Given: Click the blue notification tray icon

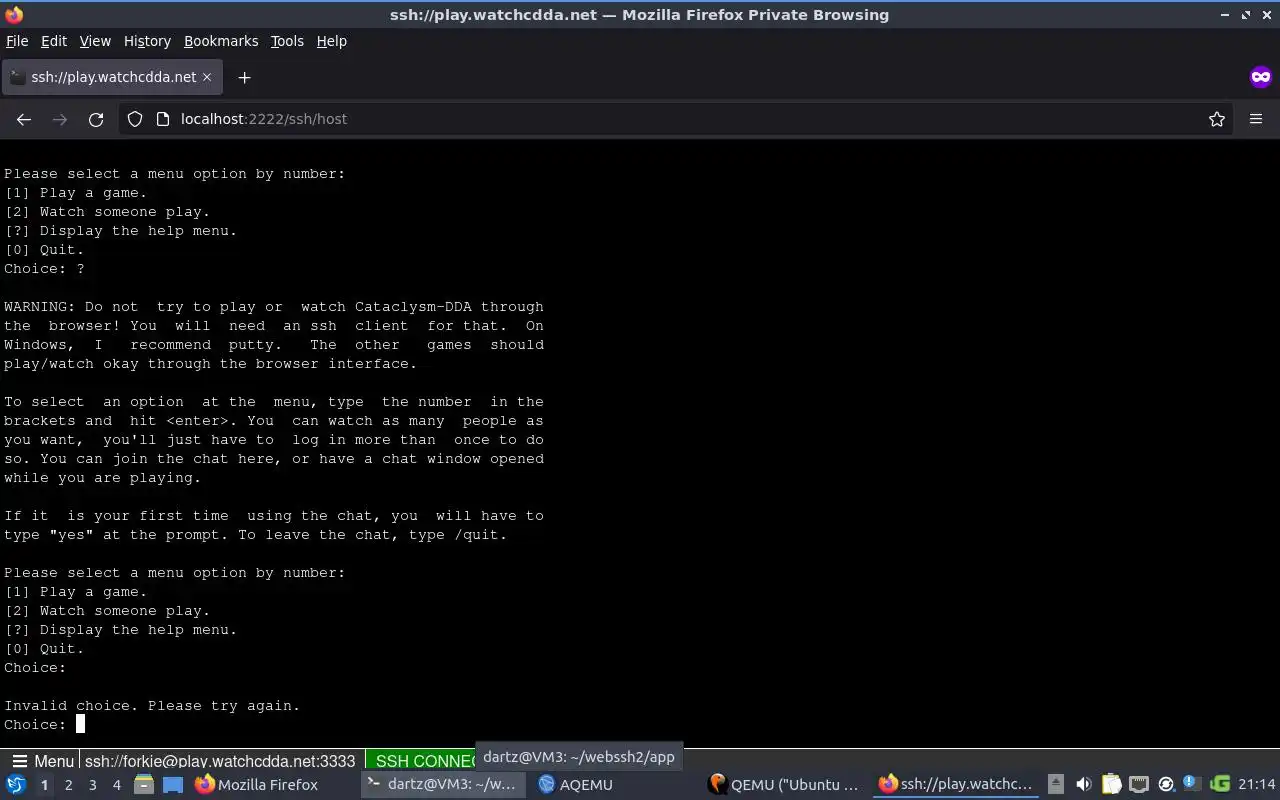Looking at the screenshot, I should tap(1191, 785).
